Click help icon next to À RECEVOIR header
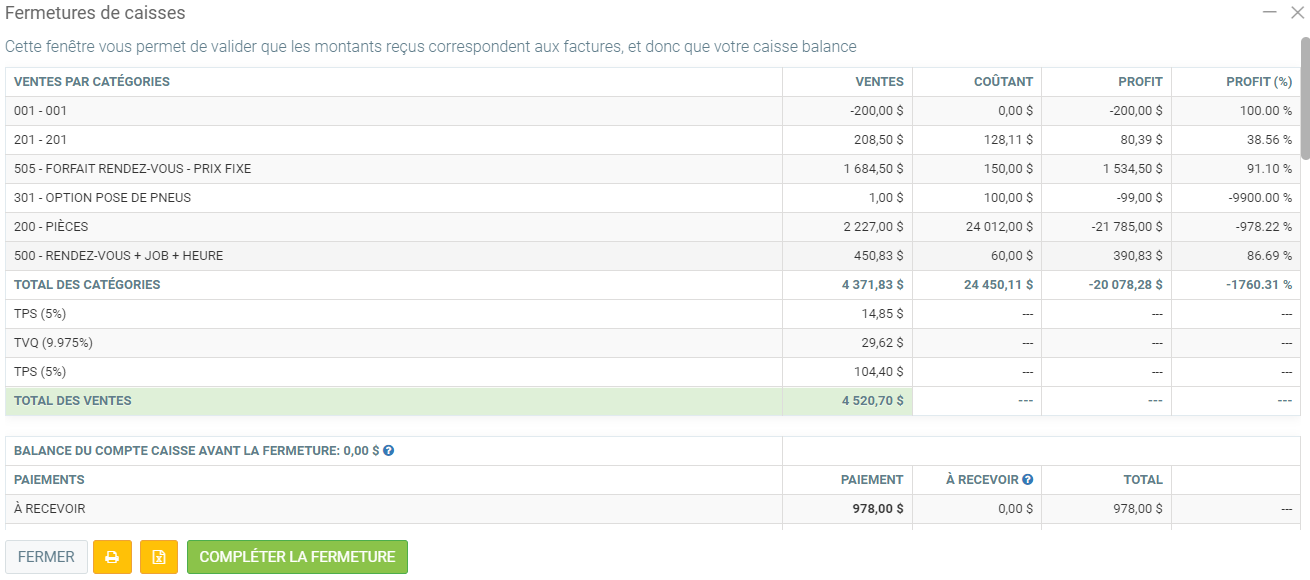This screenshot has height=580, width=1310. [x=1027, y=480]
